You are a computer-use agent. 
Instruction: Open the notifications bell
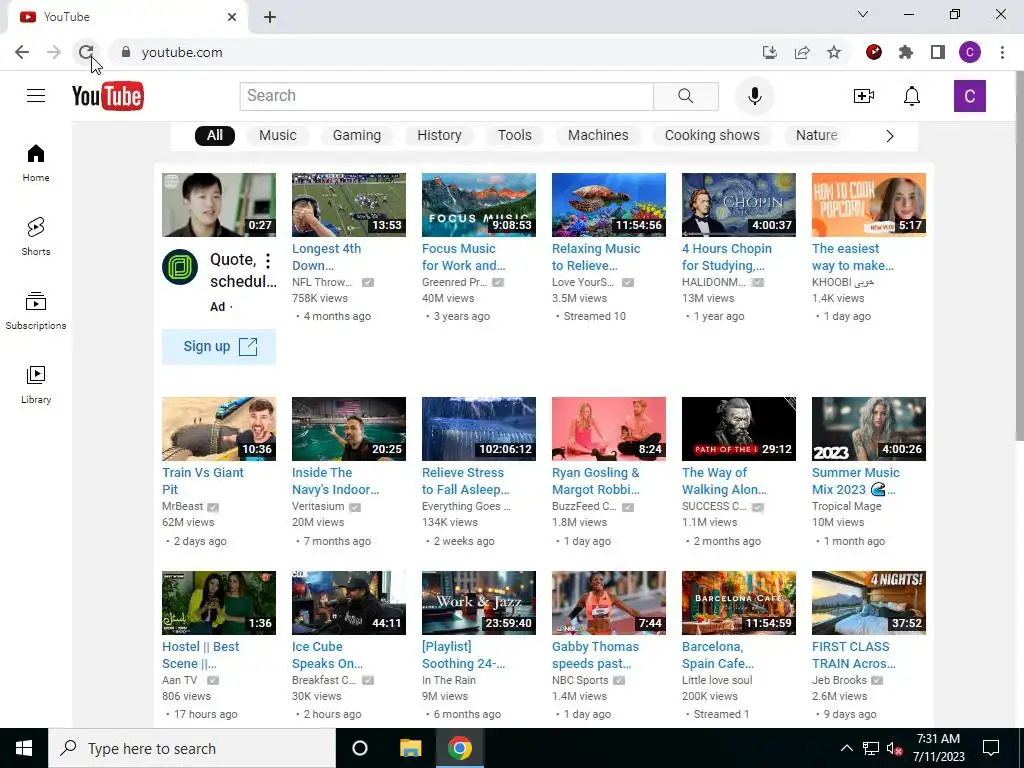tap(912, 96)
